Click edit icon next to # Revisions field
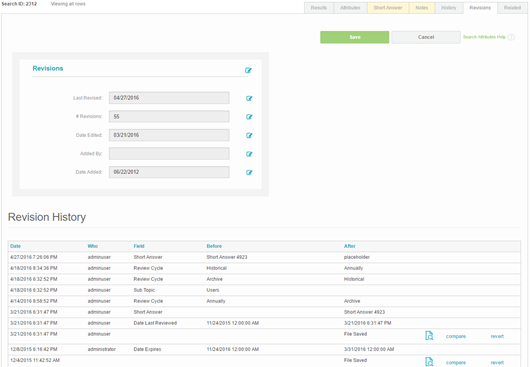The width and height of the screenshot is (530, 367). [x=249, y=117]
